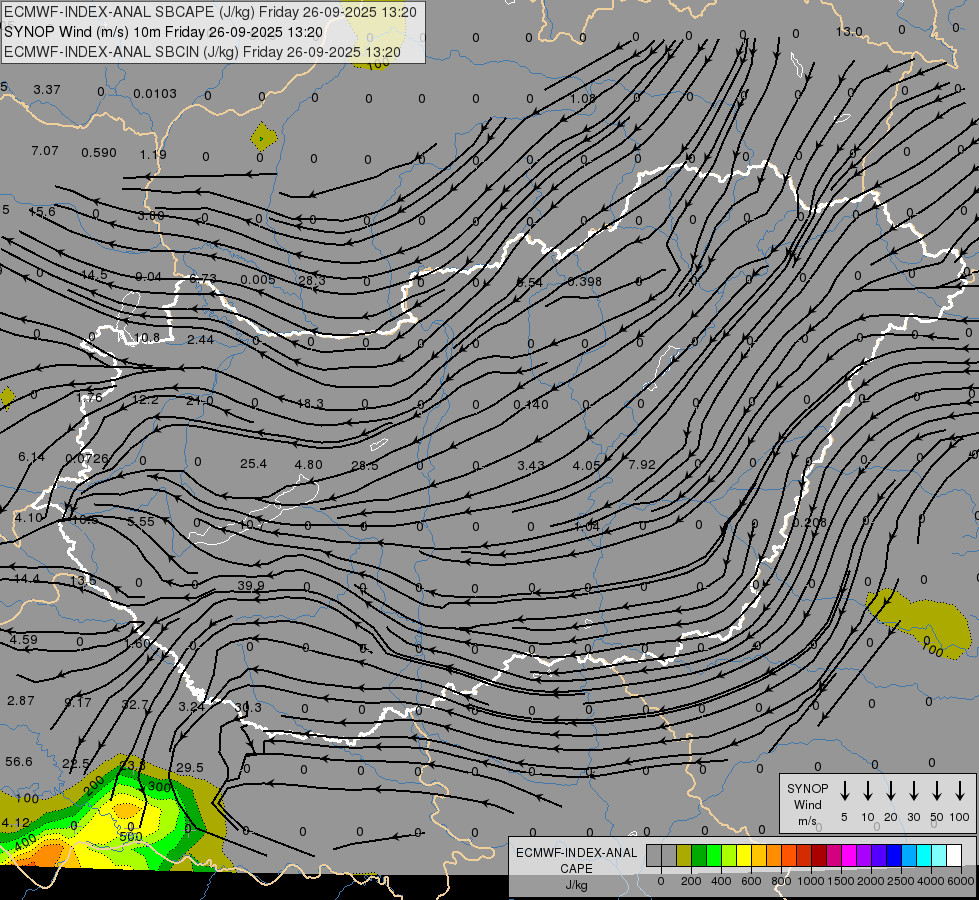Click the 10 m/s wind arrow in legend
The image size is (979, 900).
867,791
